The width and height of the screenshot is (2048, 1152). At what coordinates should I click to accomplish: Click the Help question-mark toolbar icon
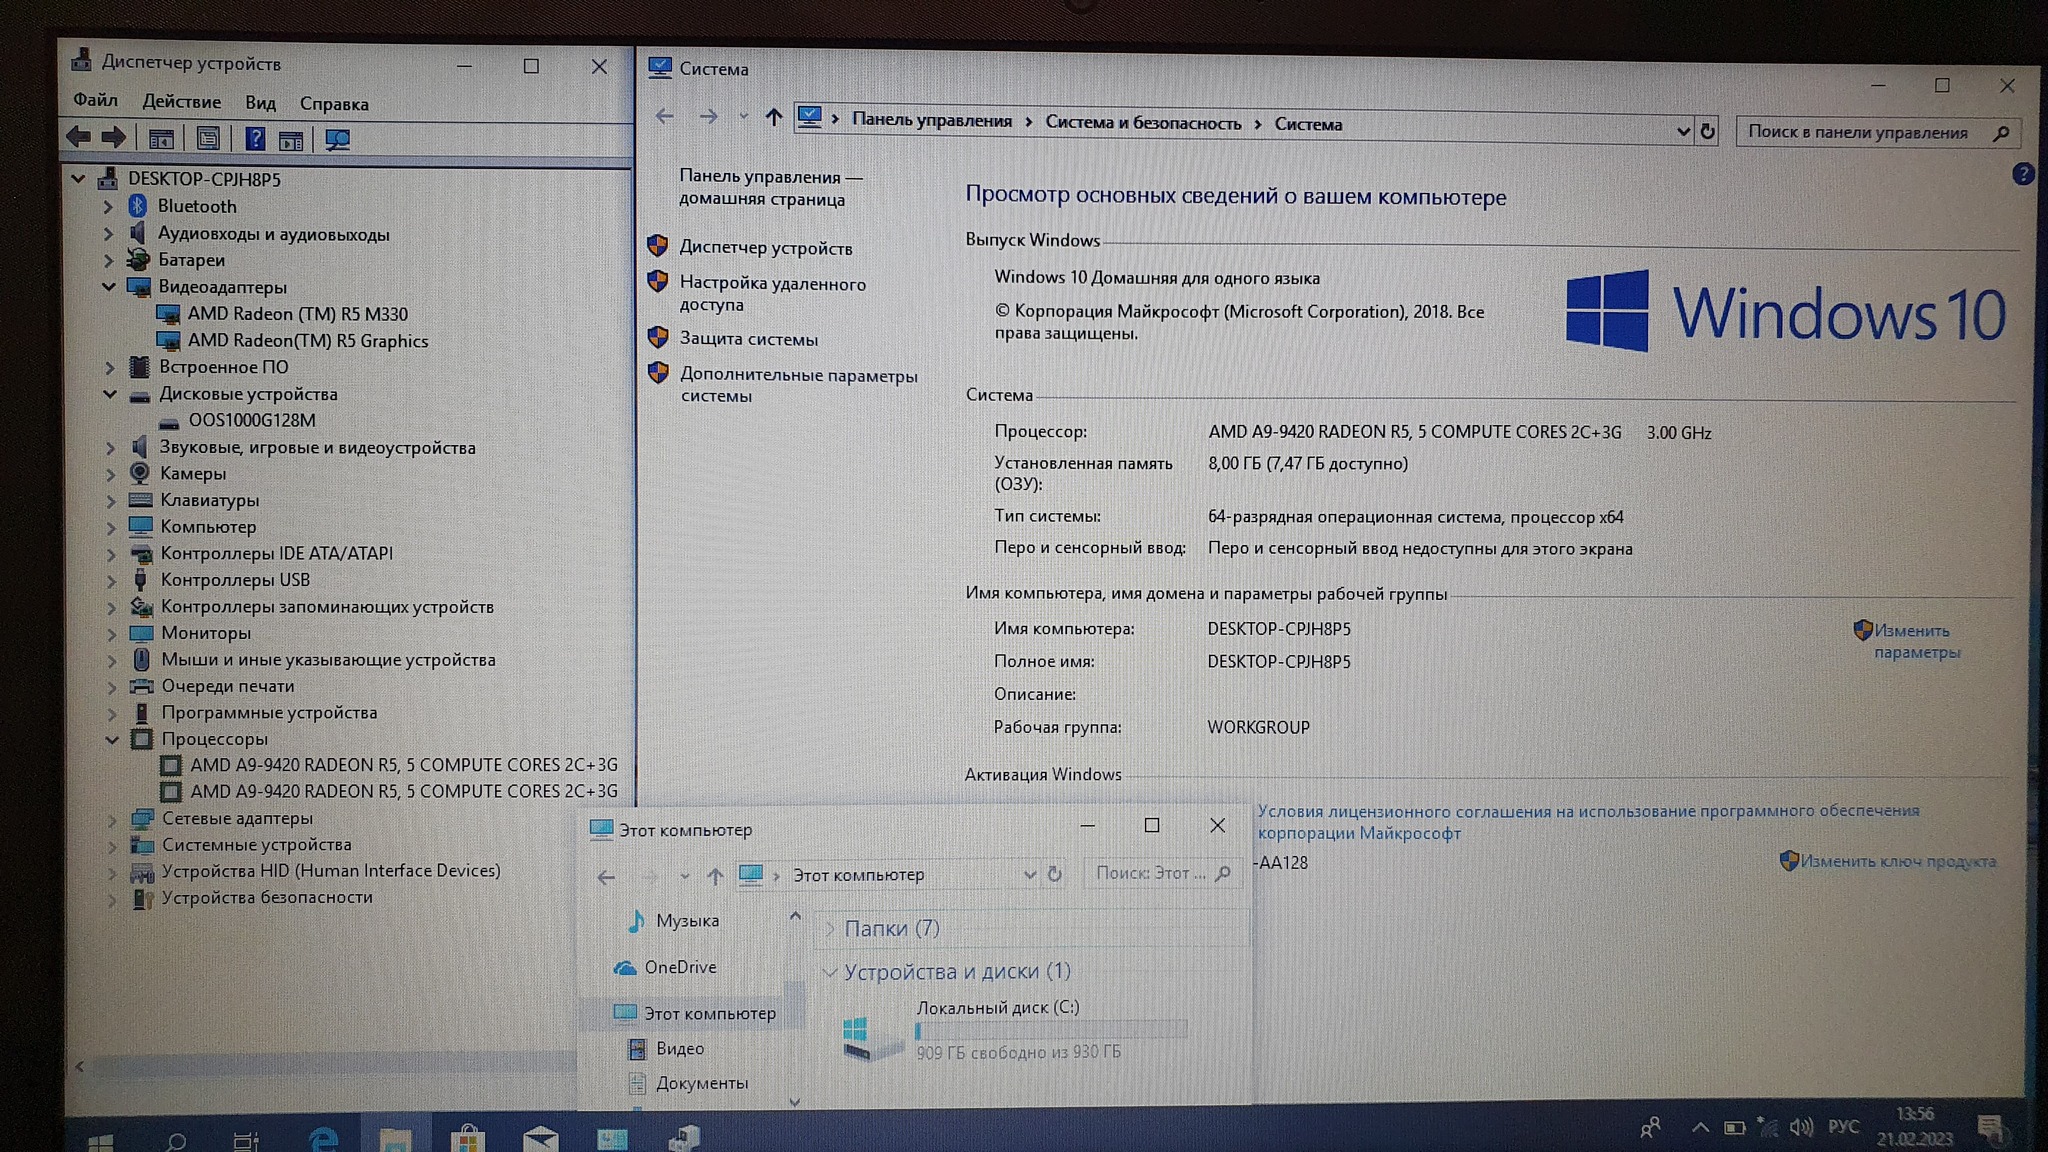click(x=255, y=139)
